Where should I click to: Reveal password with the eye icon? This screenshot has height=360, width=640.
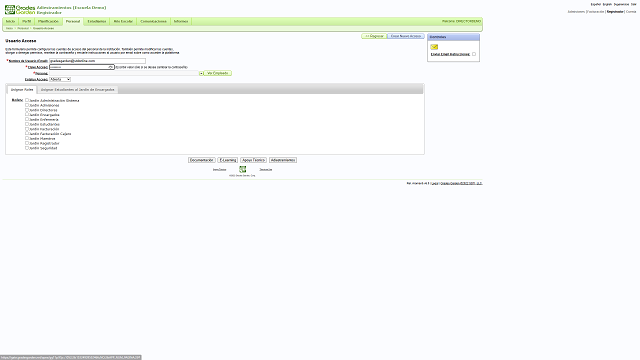pos(111,67)
